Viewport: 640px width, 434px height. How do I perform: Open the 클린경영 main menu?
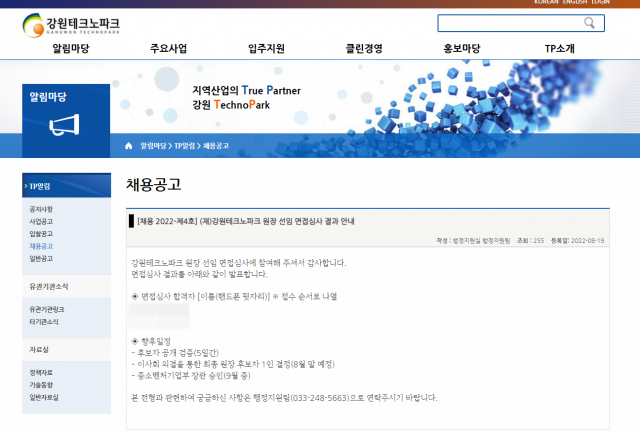pos(364,49)
